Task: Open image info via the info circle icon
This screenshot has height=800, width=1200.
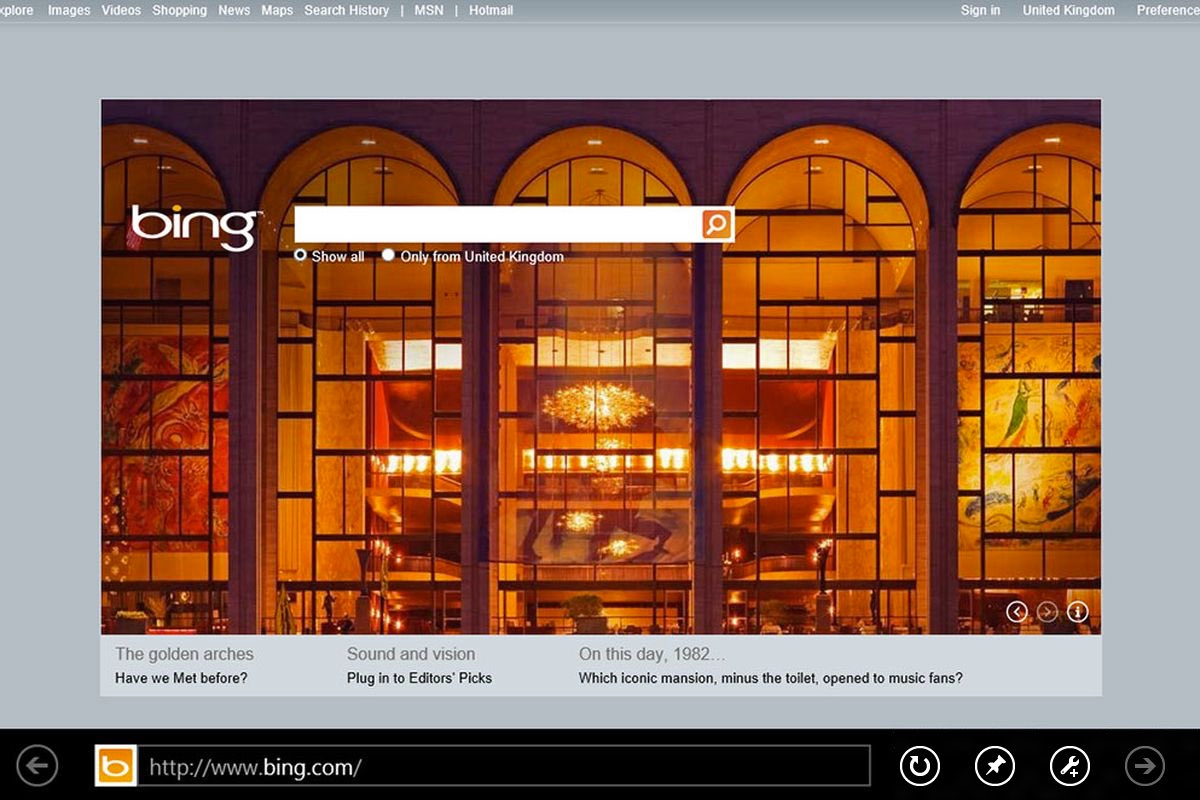Action: pyautogui.click(x=1077, y=611)
